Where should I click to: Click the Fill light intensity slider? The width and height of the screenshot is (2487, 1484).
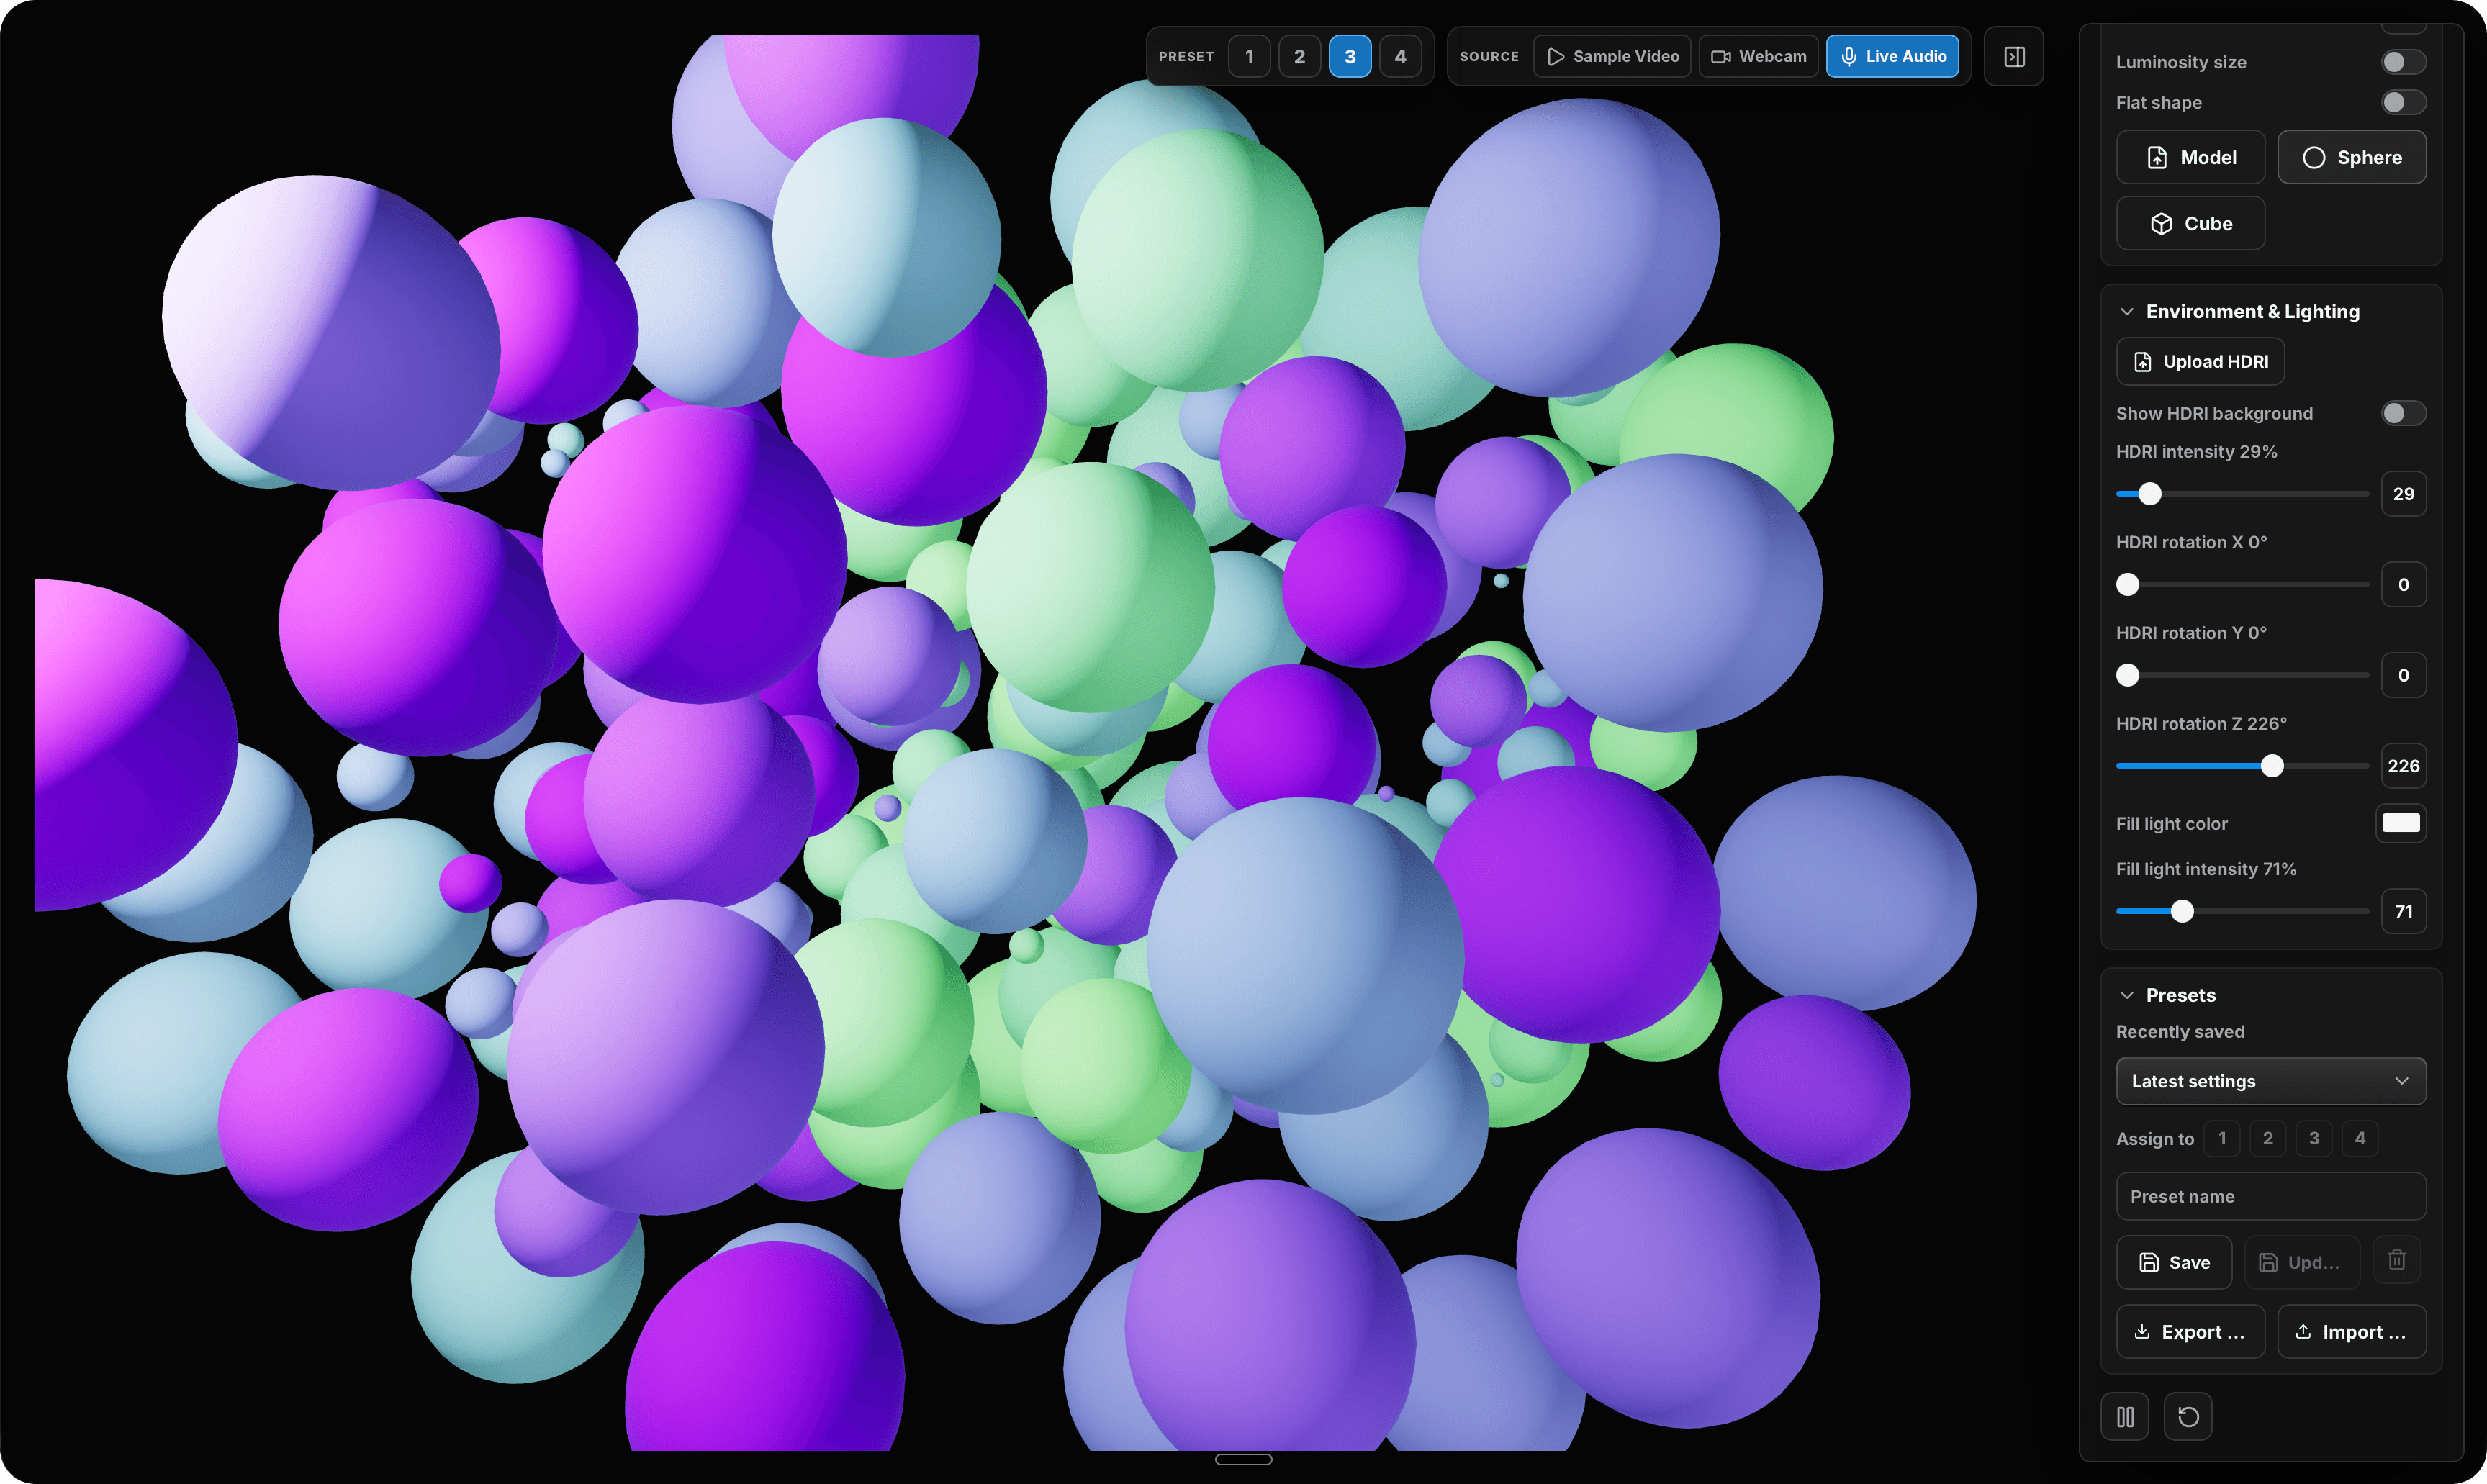[x=2242, y=911]
